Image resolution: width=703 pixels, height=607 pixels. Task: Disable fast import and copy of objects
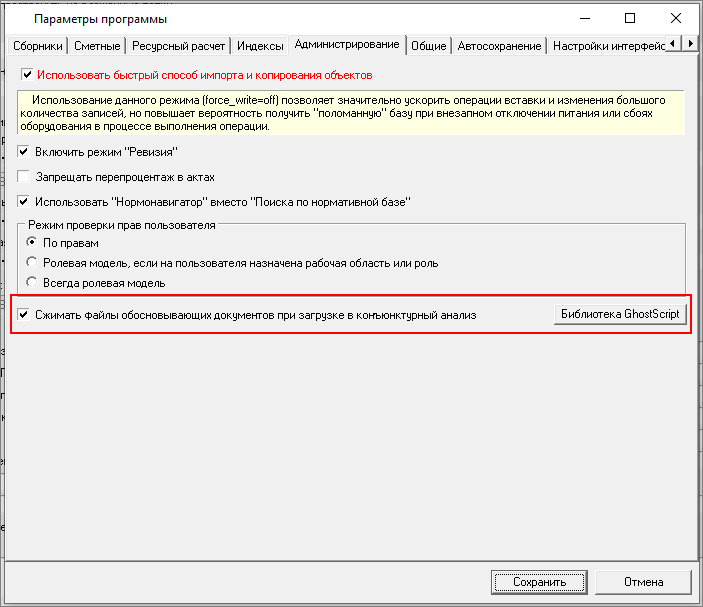(x=28, y=75)
